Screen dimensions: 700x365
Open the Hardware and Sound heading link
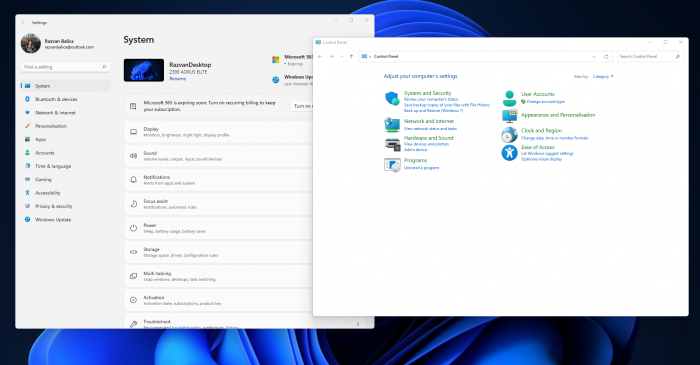429,138
